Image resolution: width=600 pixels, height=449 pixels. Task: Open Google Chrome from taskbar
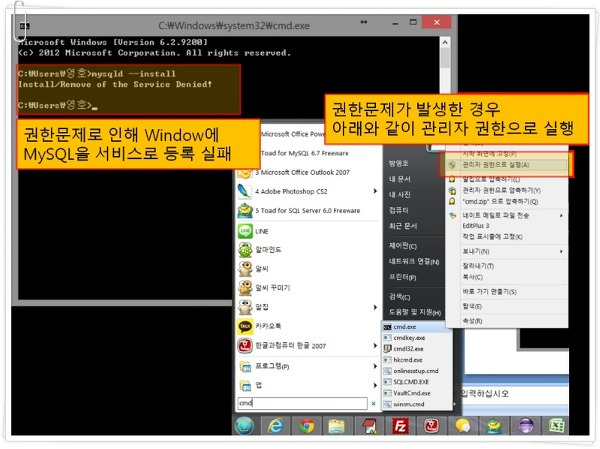[307, 426]
